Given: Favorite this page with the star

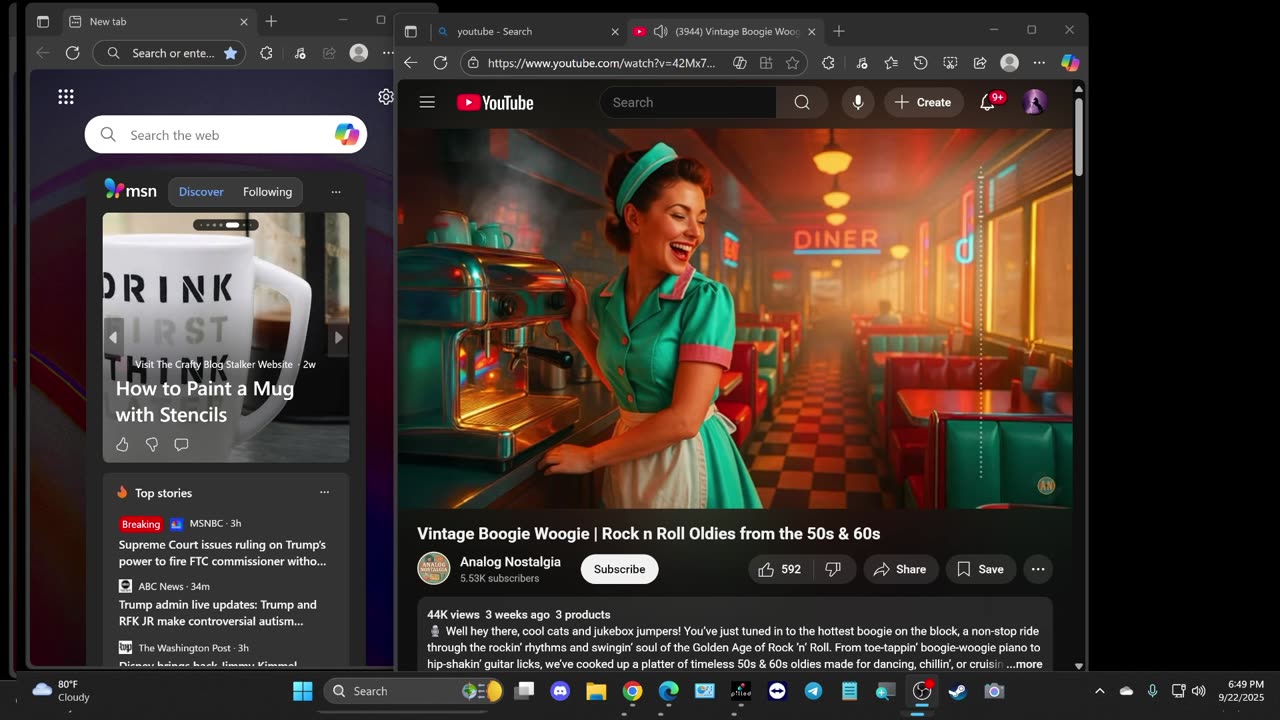Looking at the screenshot, I should (792, 63).
